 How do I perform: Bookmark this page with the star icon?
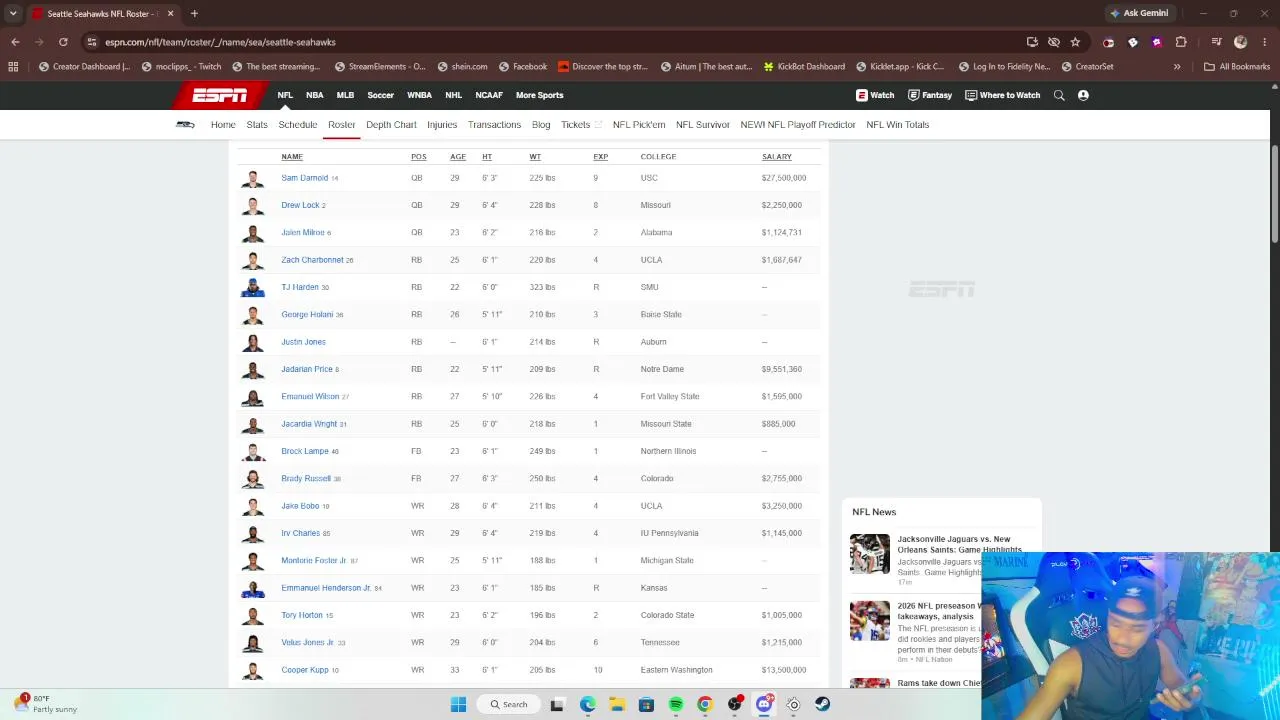point(1075,42)
